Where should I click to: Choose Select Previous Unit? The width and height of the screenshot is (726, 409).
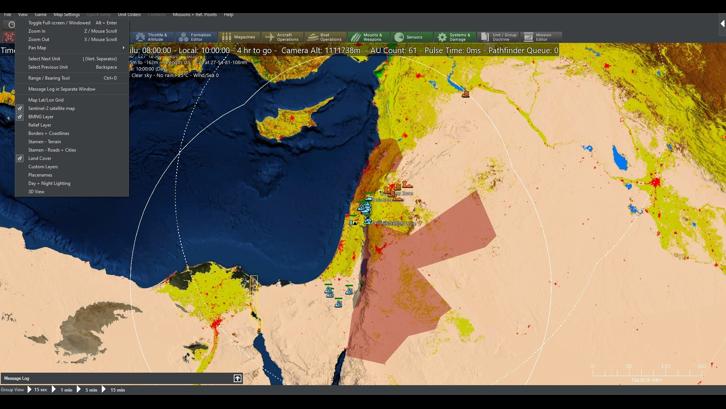[72, 67]
